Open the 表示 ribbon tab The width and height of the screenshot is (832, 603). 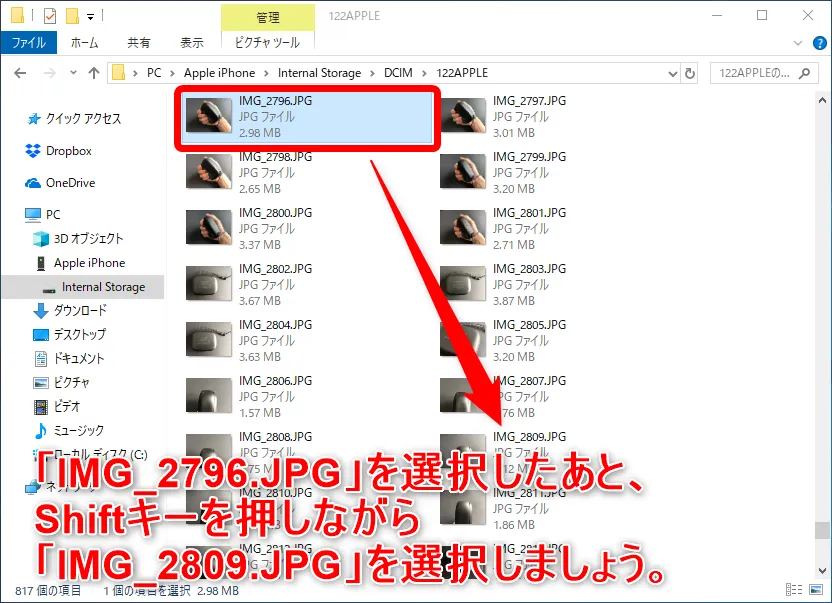point(192,42)
